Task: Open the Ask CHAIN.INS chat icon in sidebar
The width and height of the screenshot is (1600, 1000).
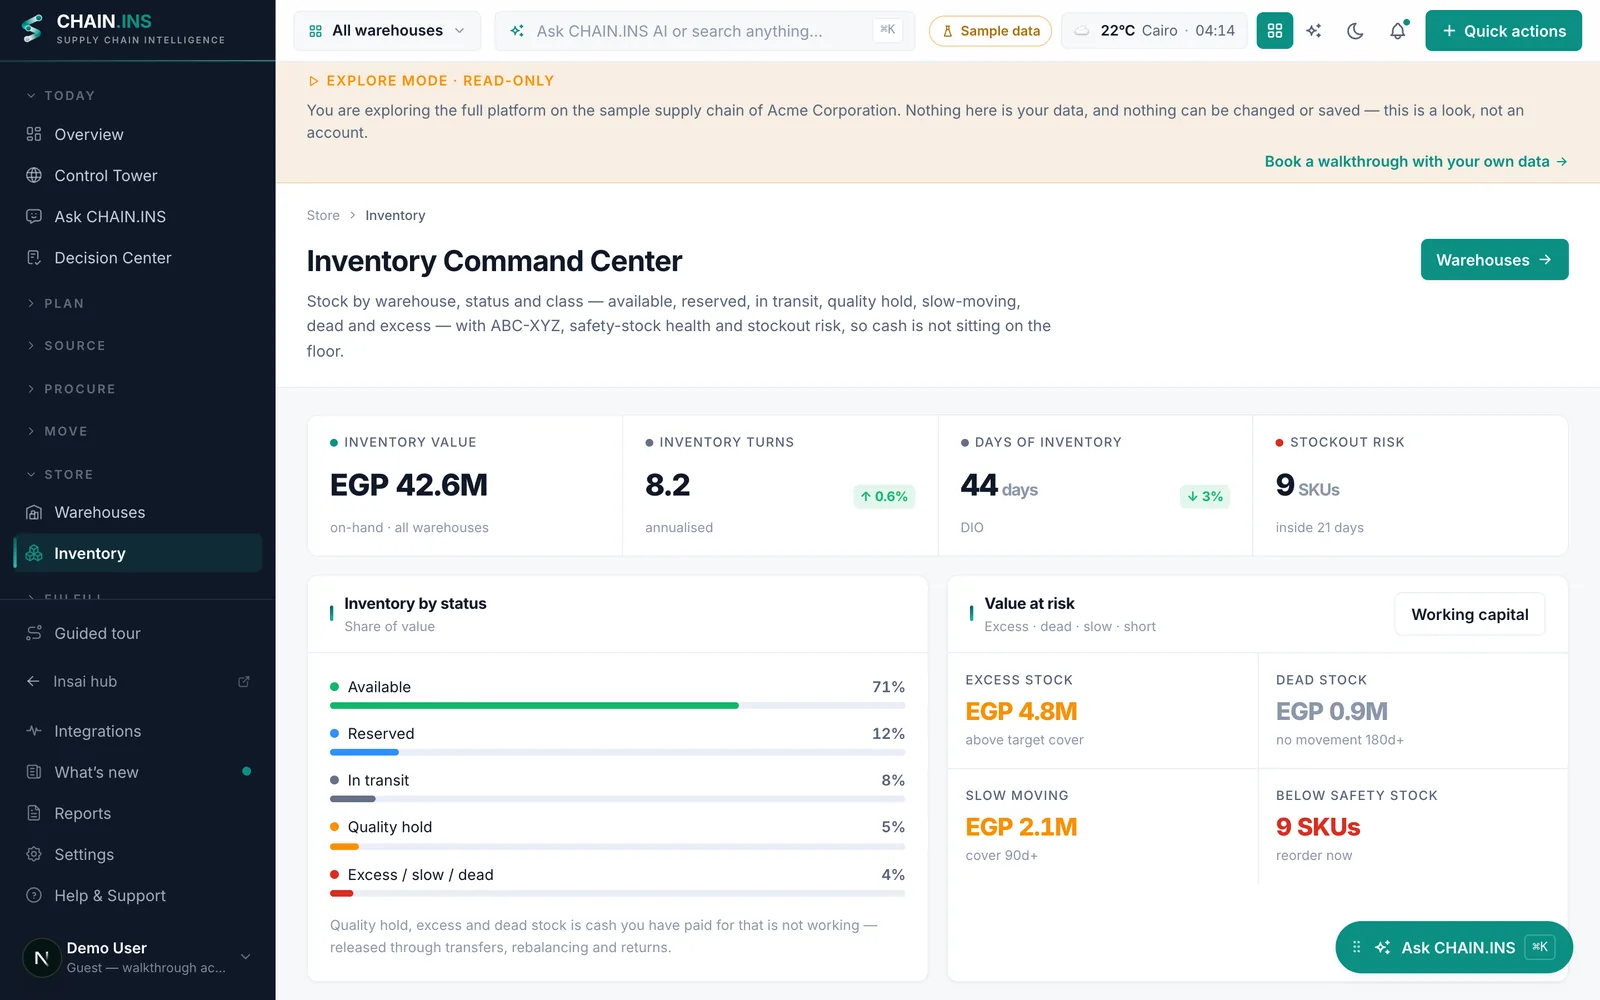Action: click(x=34, y=216)
